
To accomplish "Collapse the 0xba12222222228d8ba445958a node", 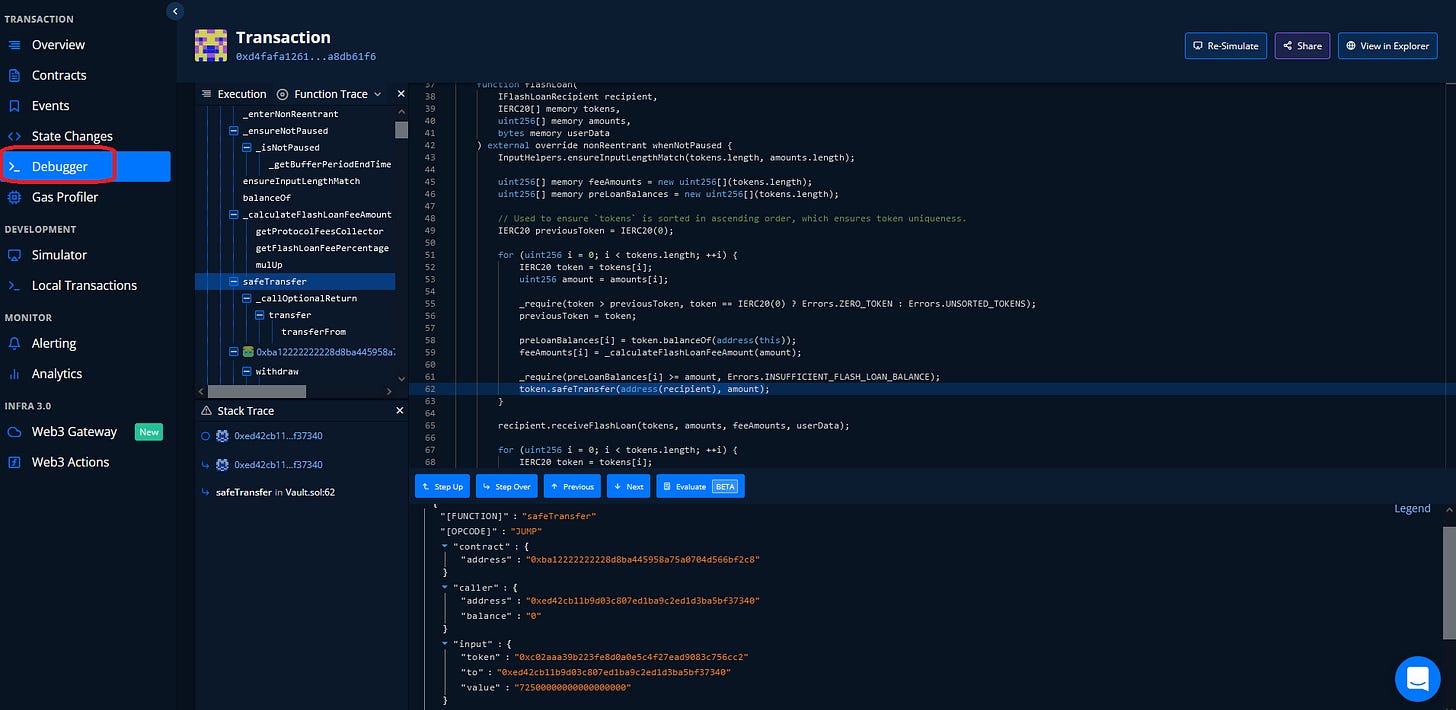I will [234, 352].
